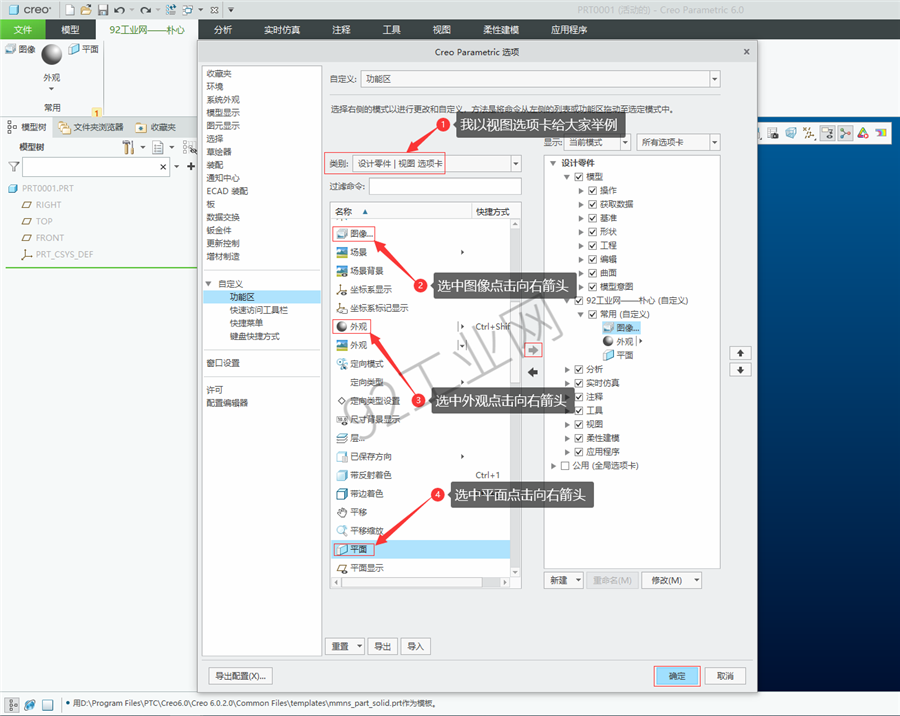Viewport: 900px width, 716px height.
Task: Collapse the 常用 (自定义) group node
Action: click(x=580, y=314)
